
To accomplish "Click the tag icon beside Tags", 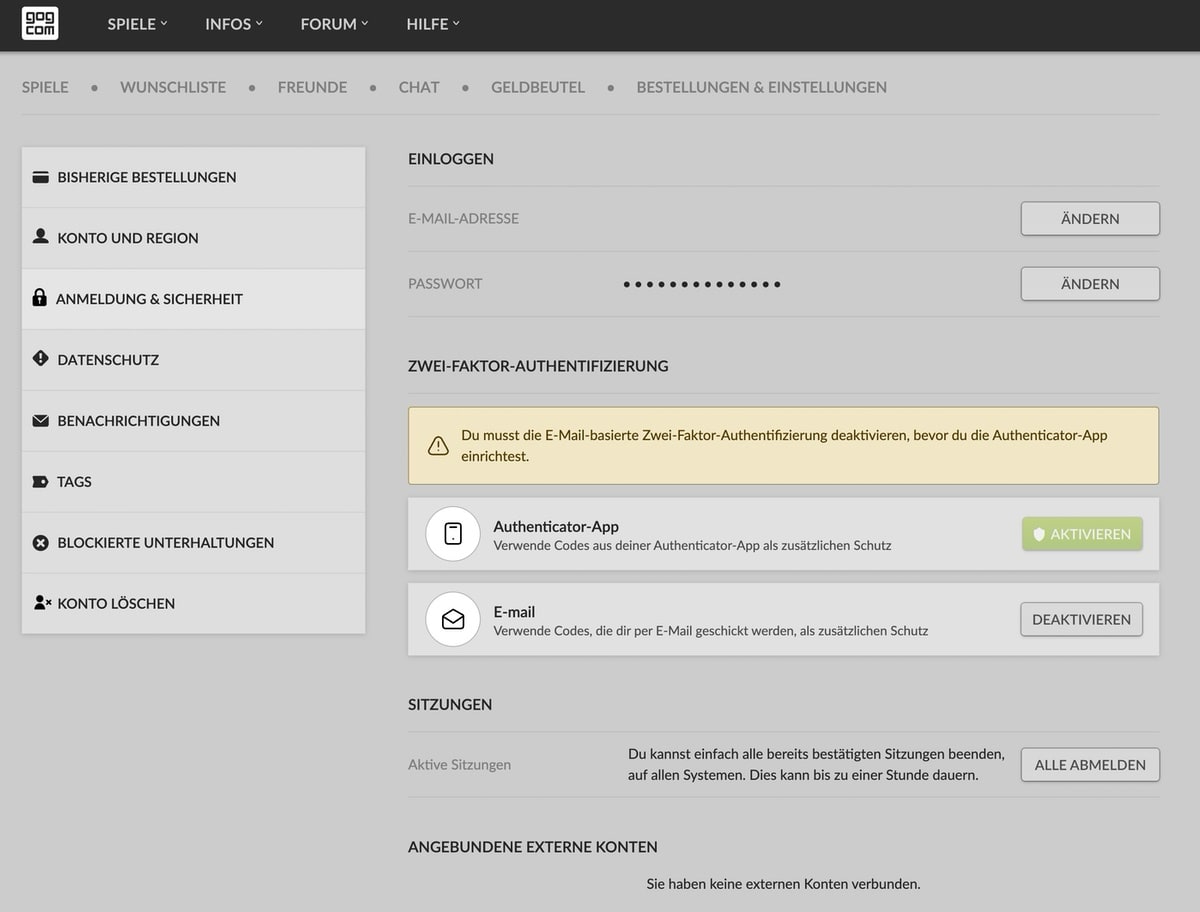I will (x=41, y=482).
